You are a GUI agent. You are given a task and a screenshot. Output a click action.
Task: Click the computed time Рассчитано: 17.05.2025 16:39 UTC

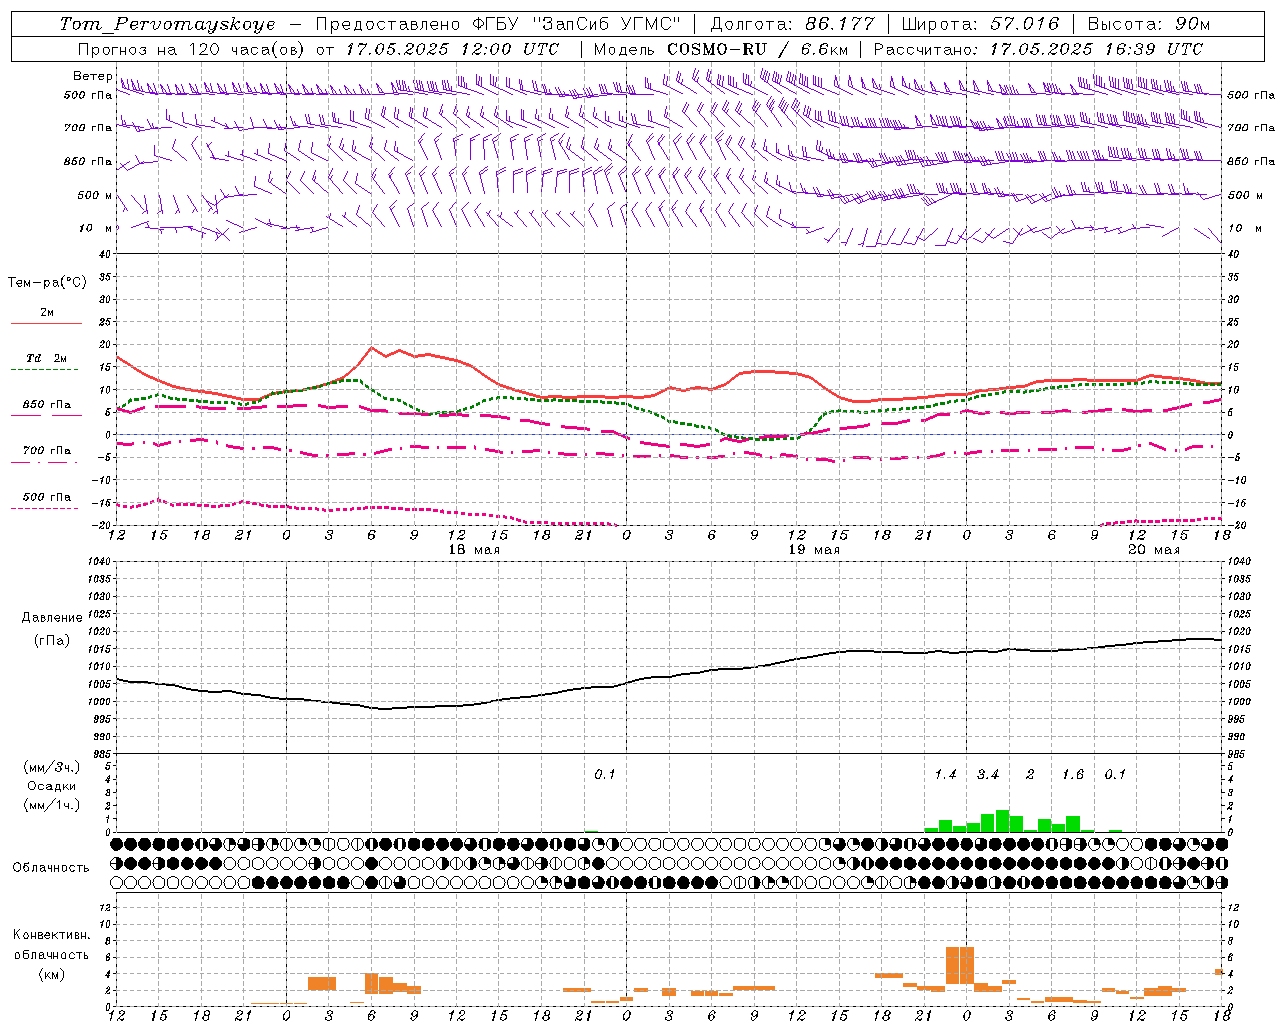click(1038, 49)
